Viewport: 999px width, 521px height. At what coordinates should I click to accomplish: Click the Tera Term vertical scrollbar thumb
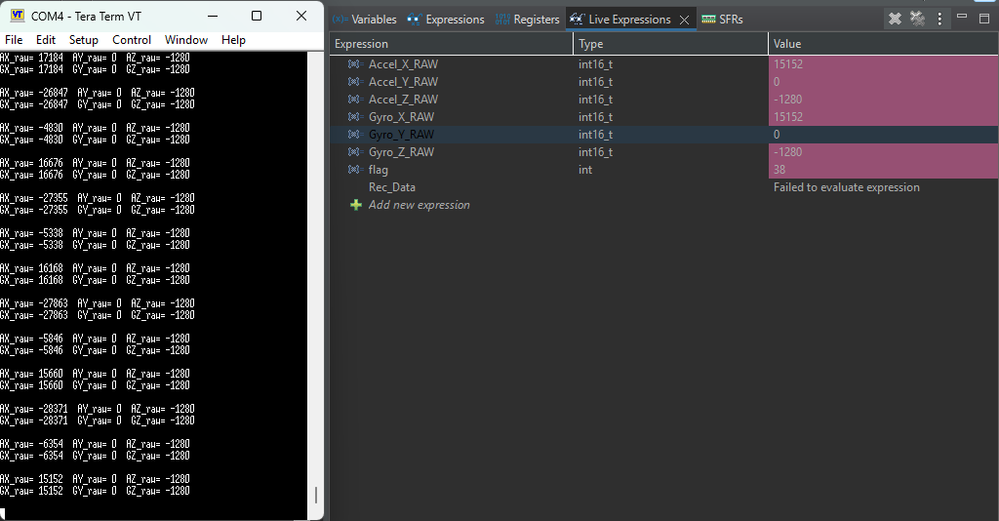click(x=316, y=496)
